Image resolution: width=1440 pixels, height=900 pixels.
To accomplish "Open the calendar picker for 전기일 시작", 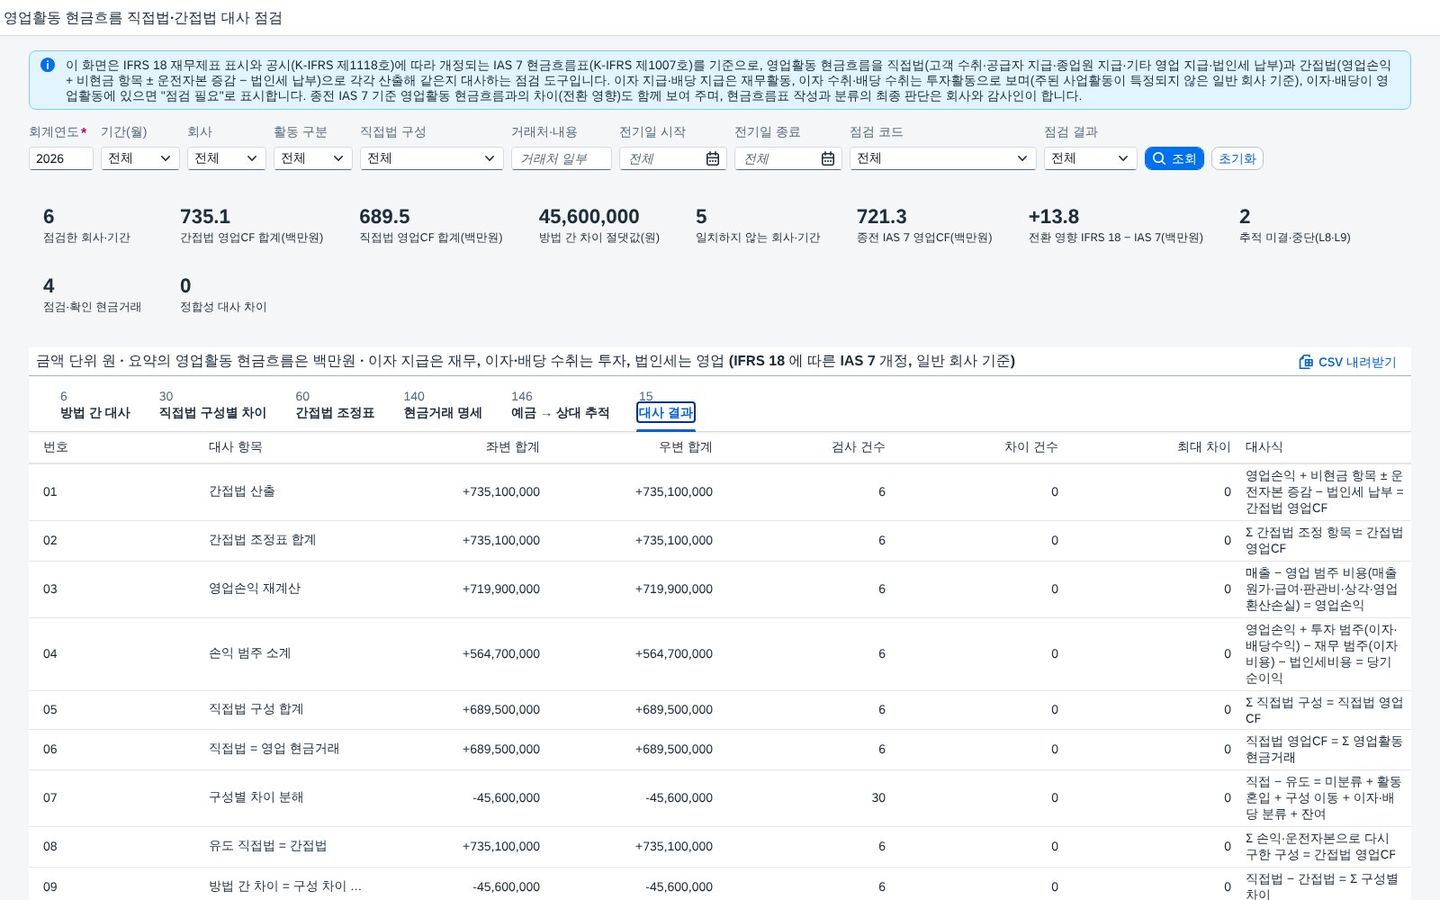I will tap(713, 158).
